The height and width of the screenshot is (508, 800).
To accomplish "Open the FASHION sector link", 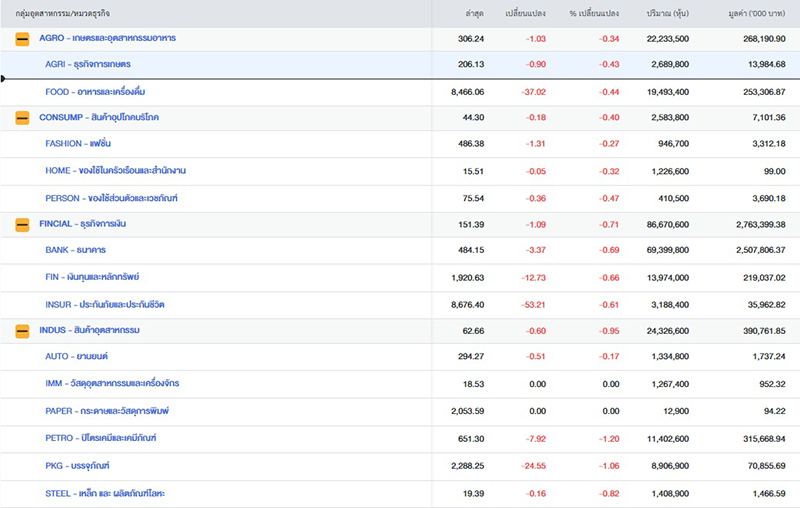I will 82,144.
